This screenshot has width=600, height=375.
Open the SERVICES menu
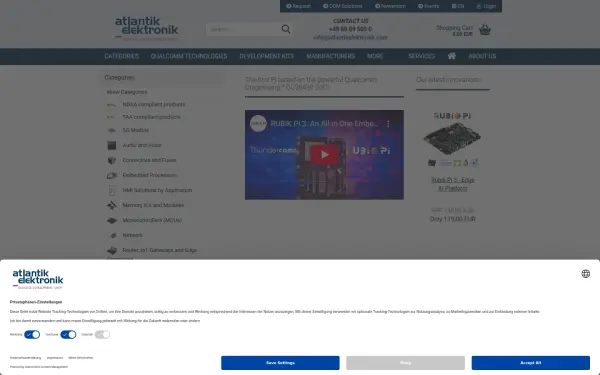[421, 56]
